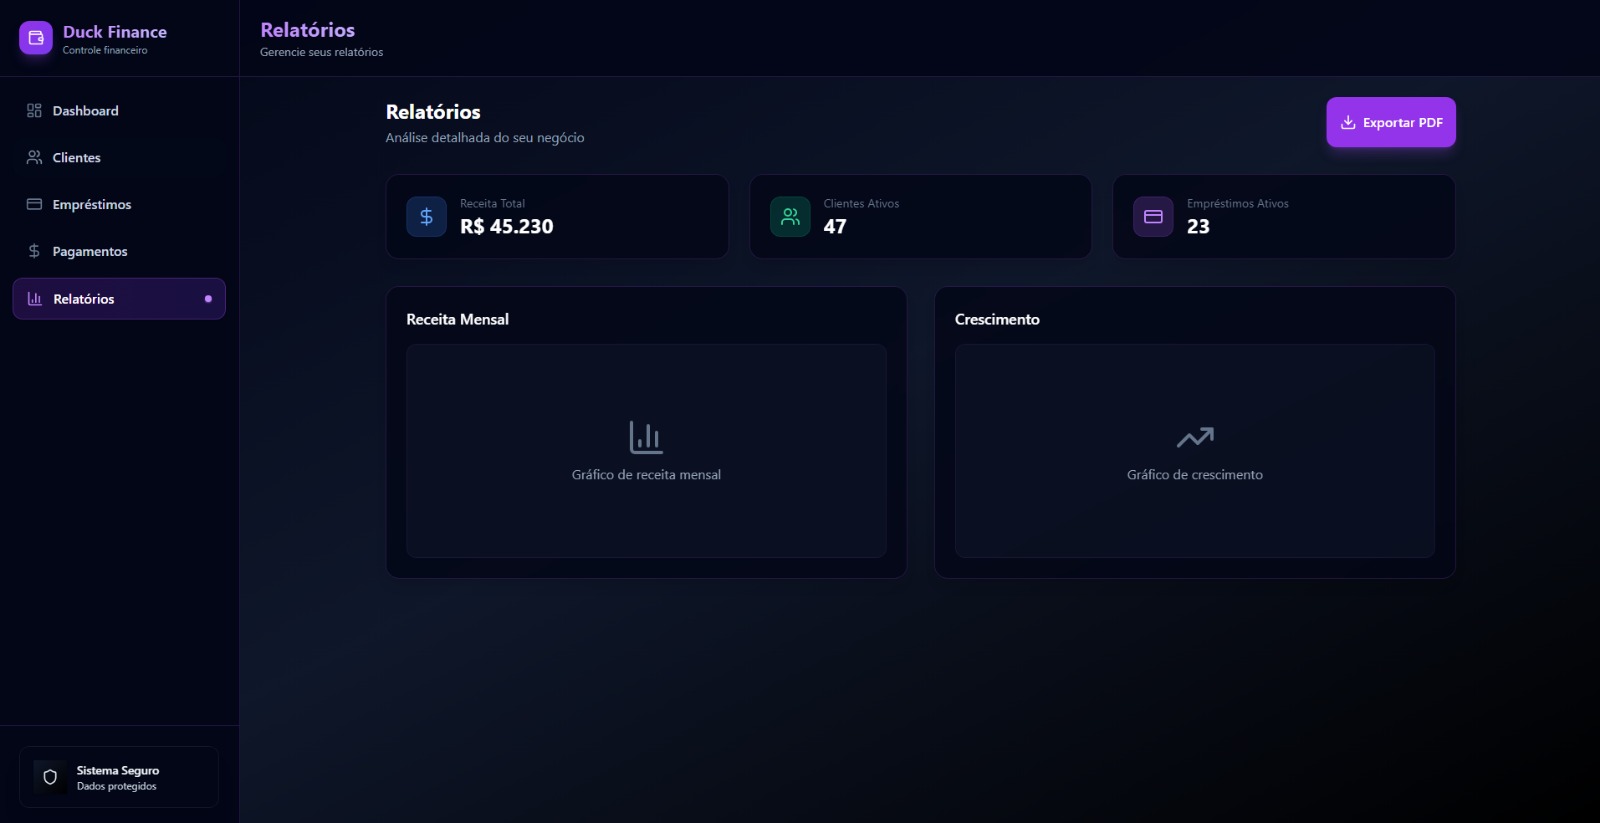
Task: Export the report with Exportar PDF
Action: click(1391, 122)
